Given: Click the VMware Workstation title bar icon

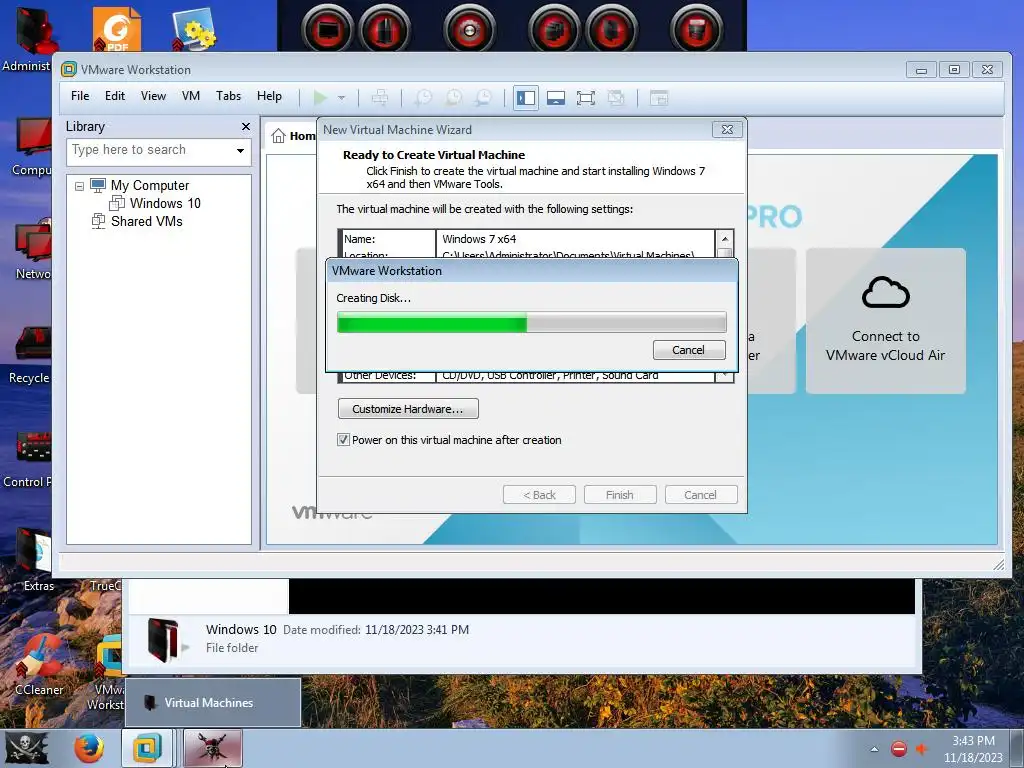Looking at the screenshot, I should (x=69, y=69).
